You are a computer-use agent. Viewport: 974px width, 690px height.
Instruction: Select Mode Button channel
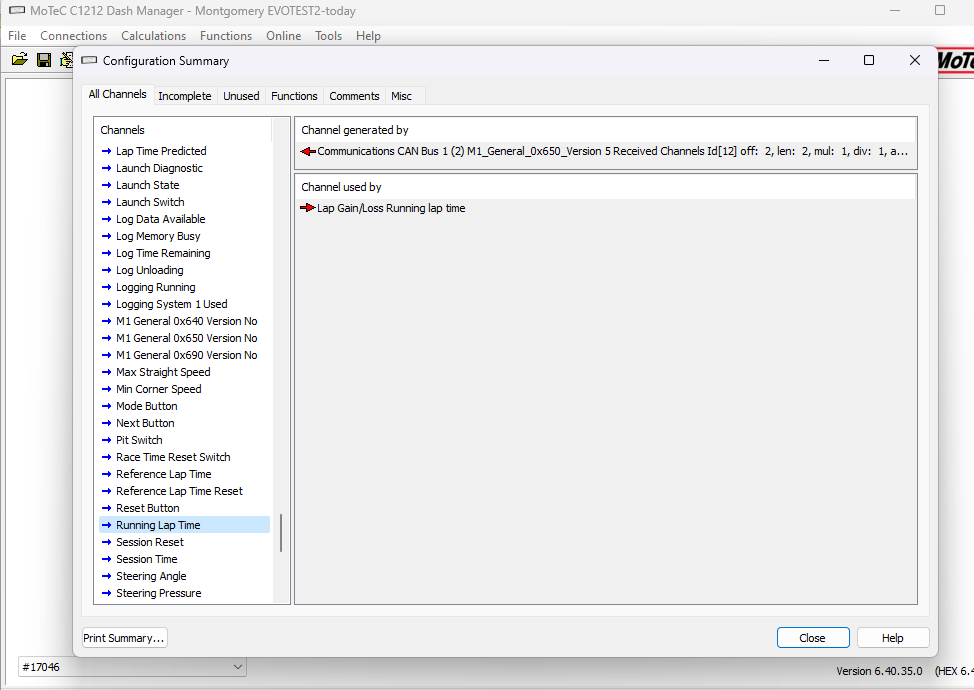pos(147,406)
